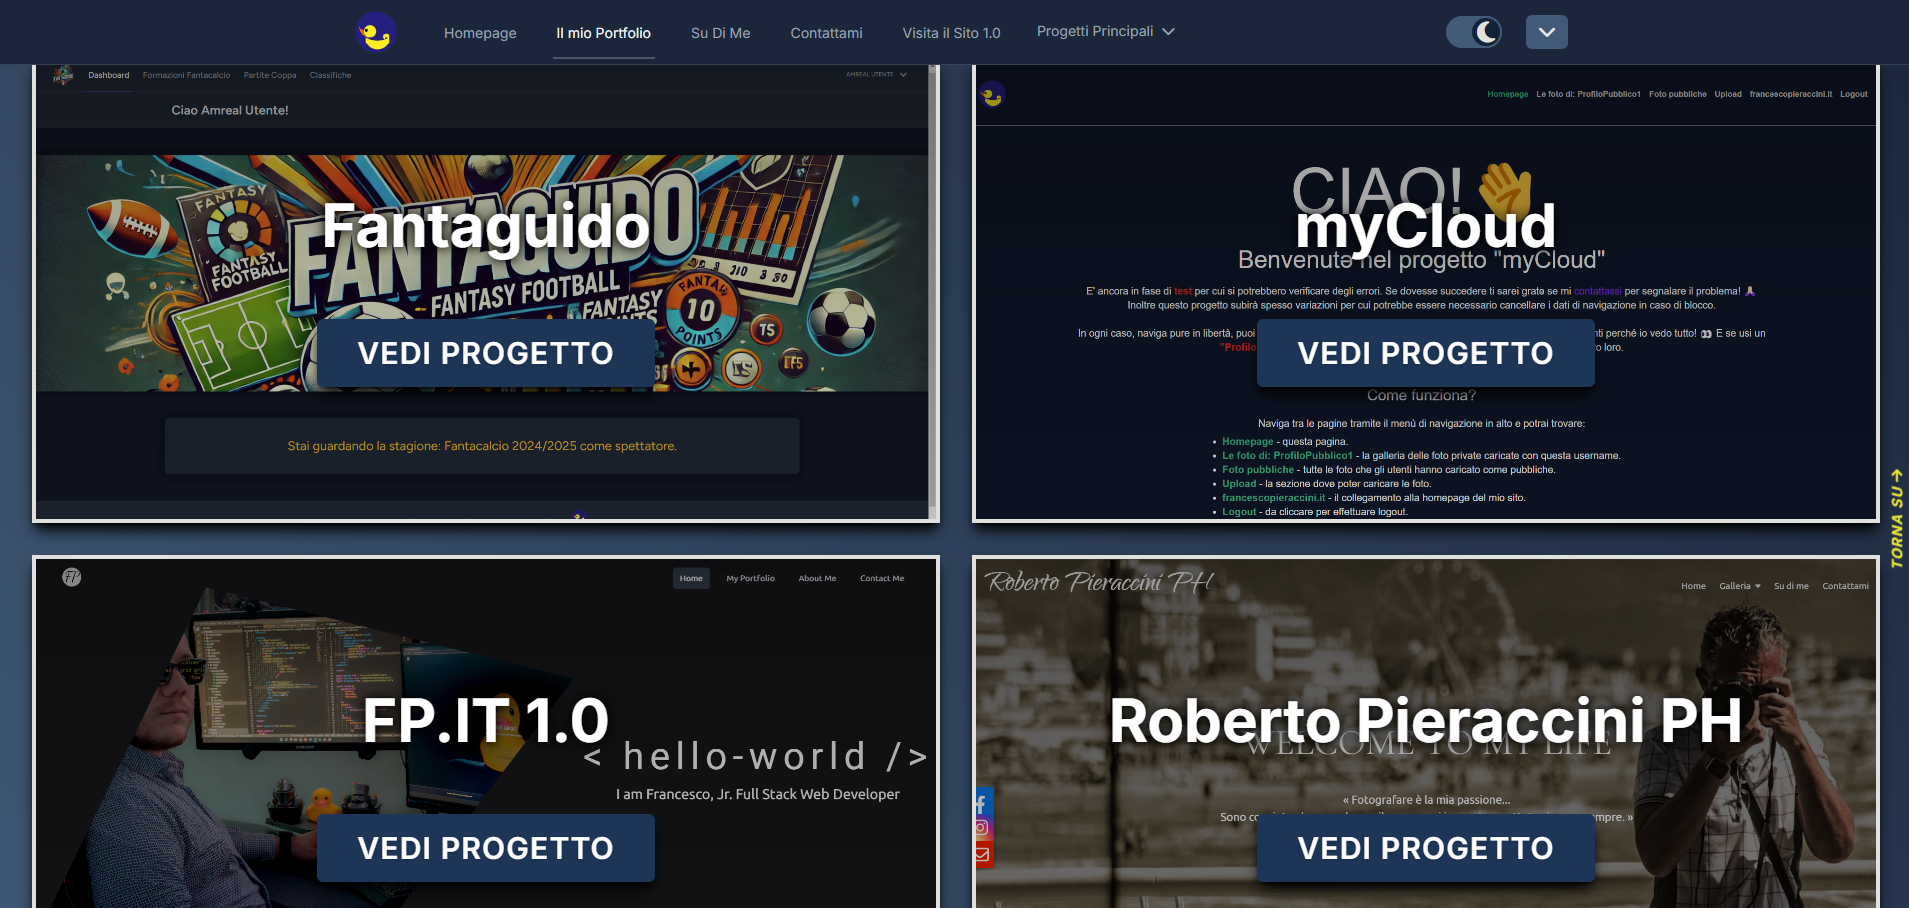Click the Dashboard tab in Fantaguido preview
Viewport: 1909px width, 908px height.
coord(108,75)
